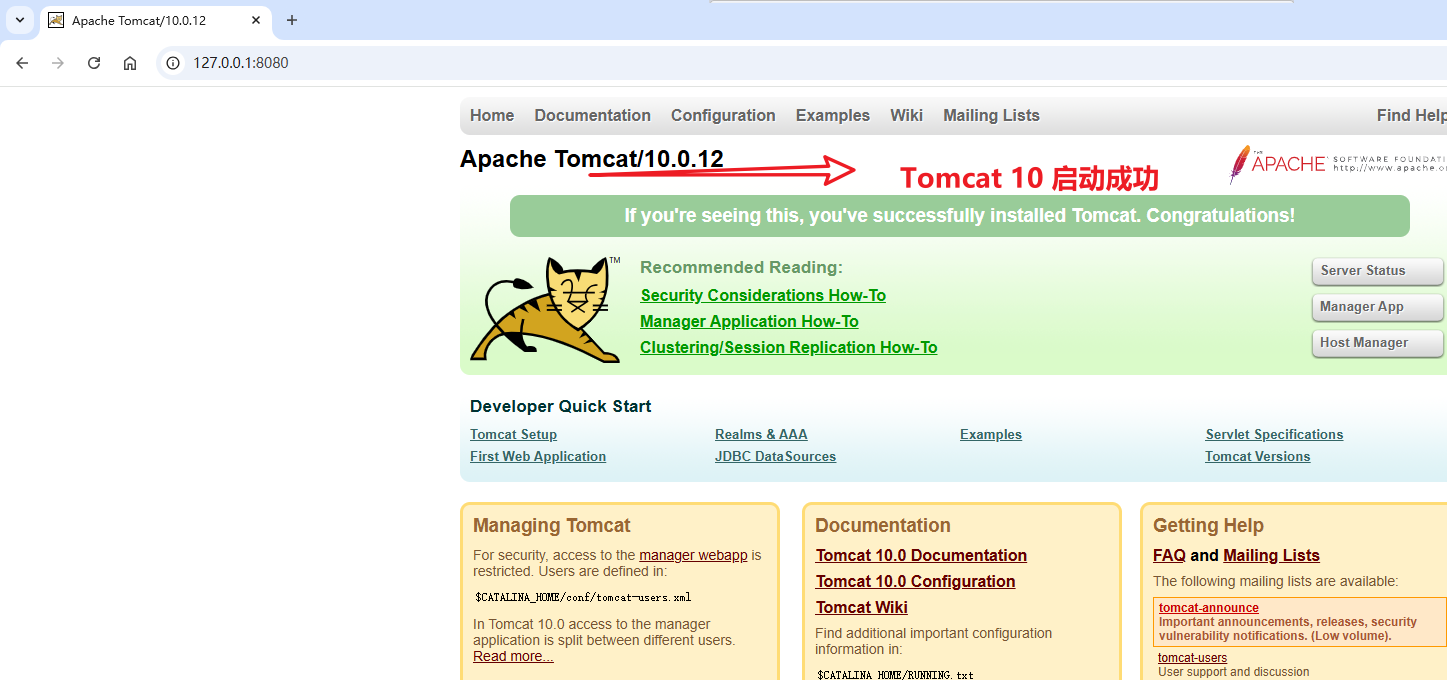
Task: Click the browser forward arrow
Action: (x=58, y=63)
